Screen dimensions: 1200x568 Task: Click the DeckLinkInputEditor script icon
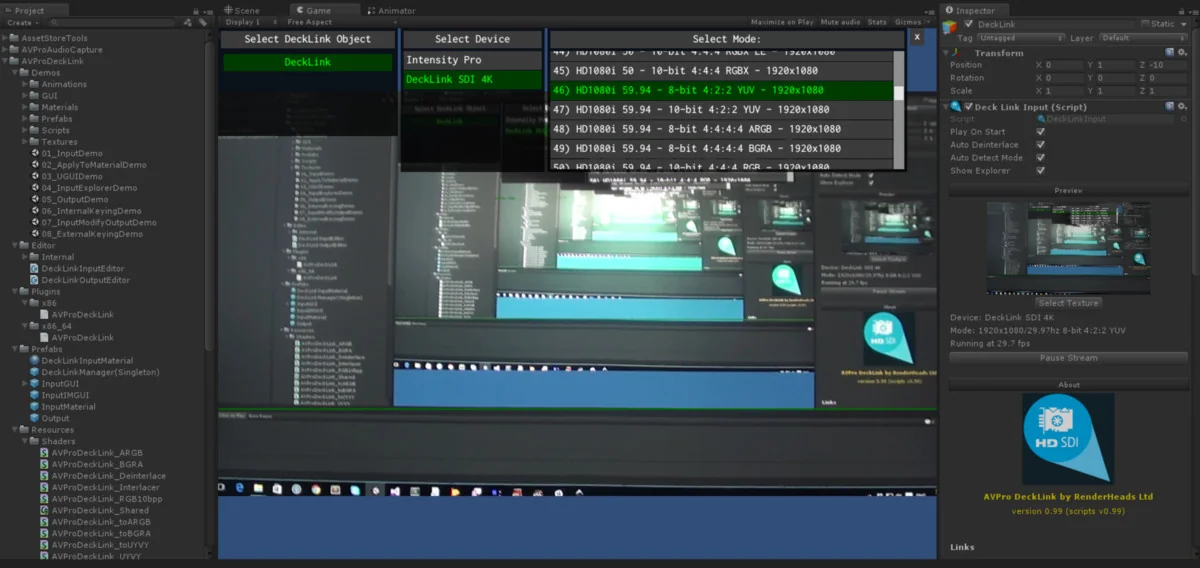pyautogui.click(x=34, y=268)
